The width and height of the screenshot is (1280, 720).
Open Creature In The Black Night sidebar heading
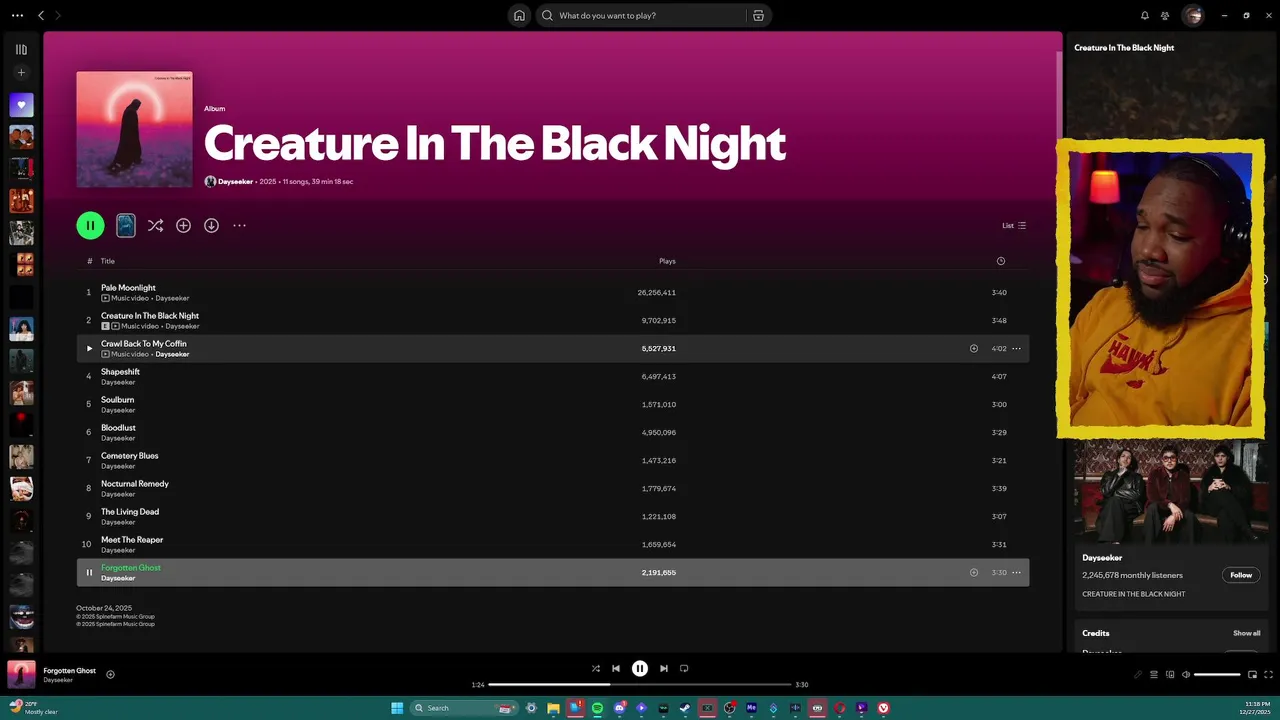[1124, 47]
